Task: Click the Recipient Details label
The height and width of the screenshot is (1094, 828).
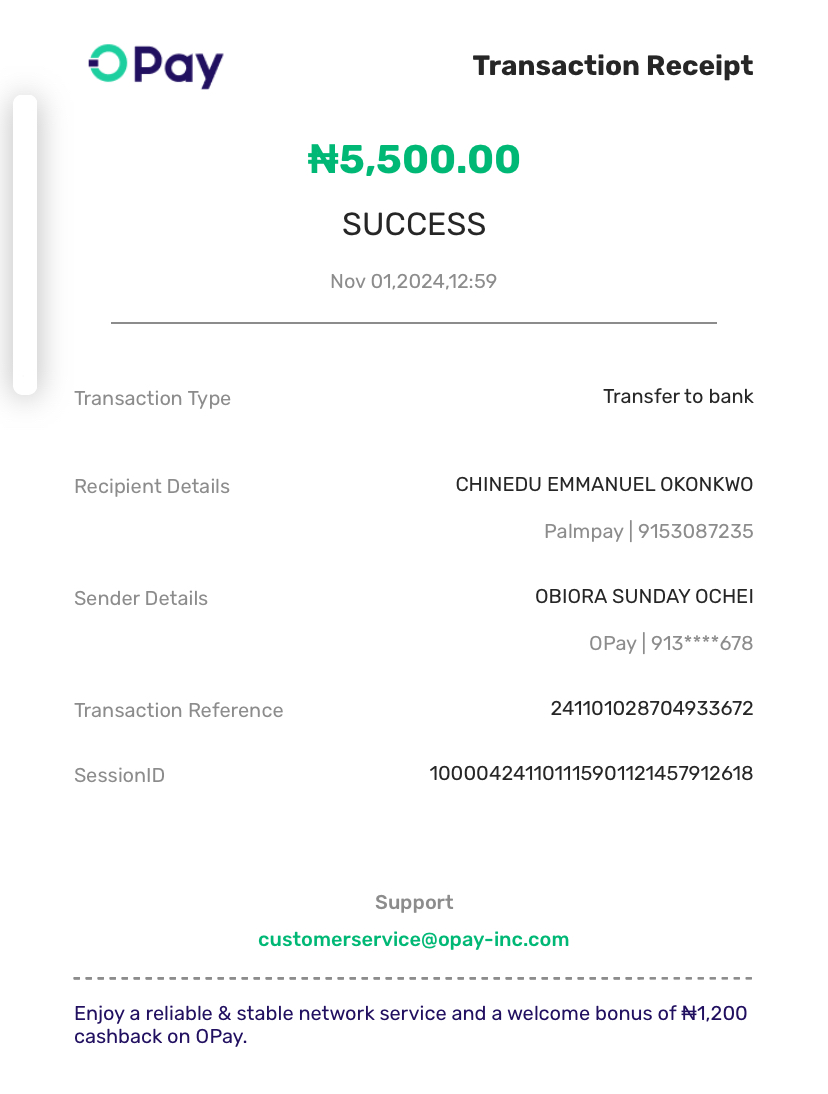Action: [152, 486]
